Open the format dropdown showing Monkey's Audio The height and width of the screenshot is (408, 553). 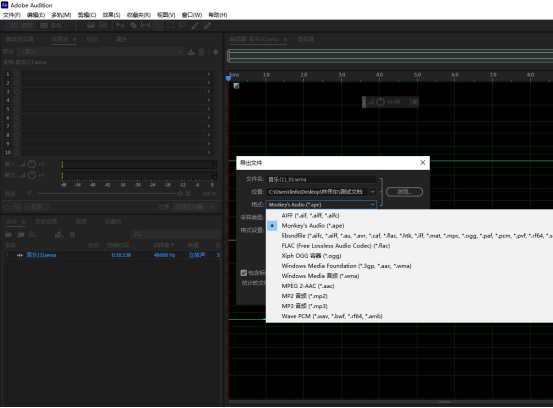click(321, 205)
